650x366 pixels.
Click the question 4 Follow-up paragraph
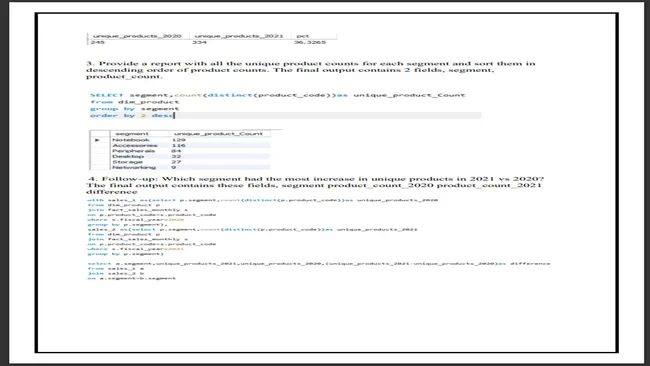click(x=315, y=185)
